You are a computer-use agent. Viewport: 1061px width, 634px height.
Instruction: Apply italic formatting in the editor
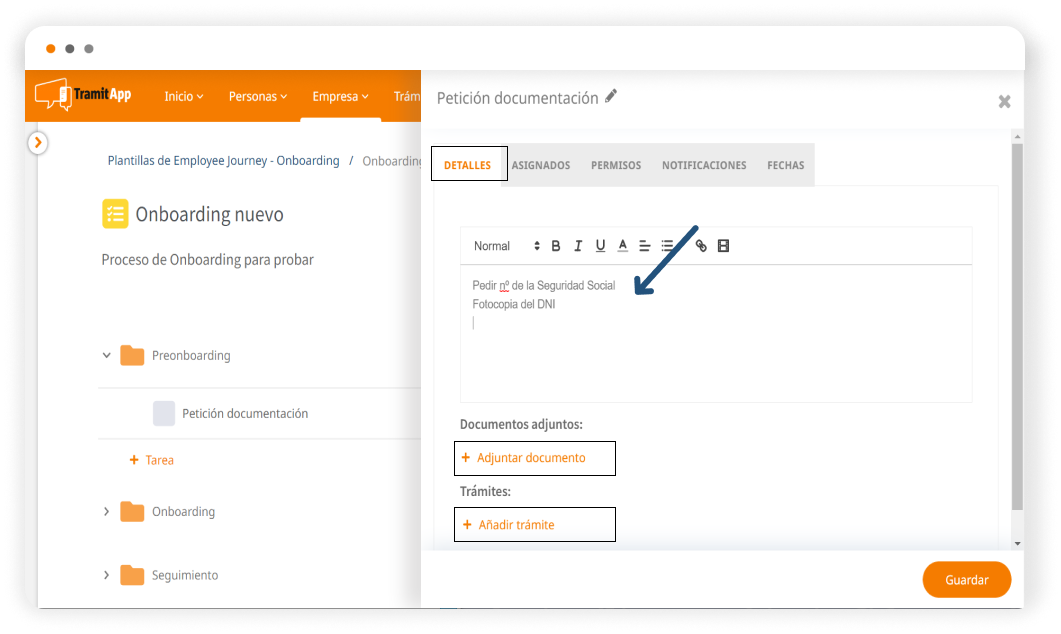(x=578, y=246)
